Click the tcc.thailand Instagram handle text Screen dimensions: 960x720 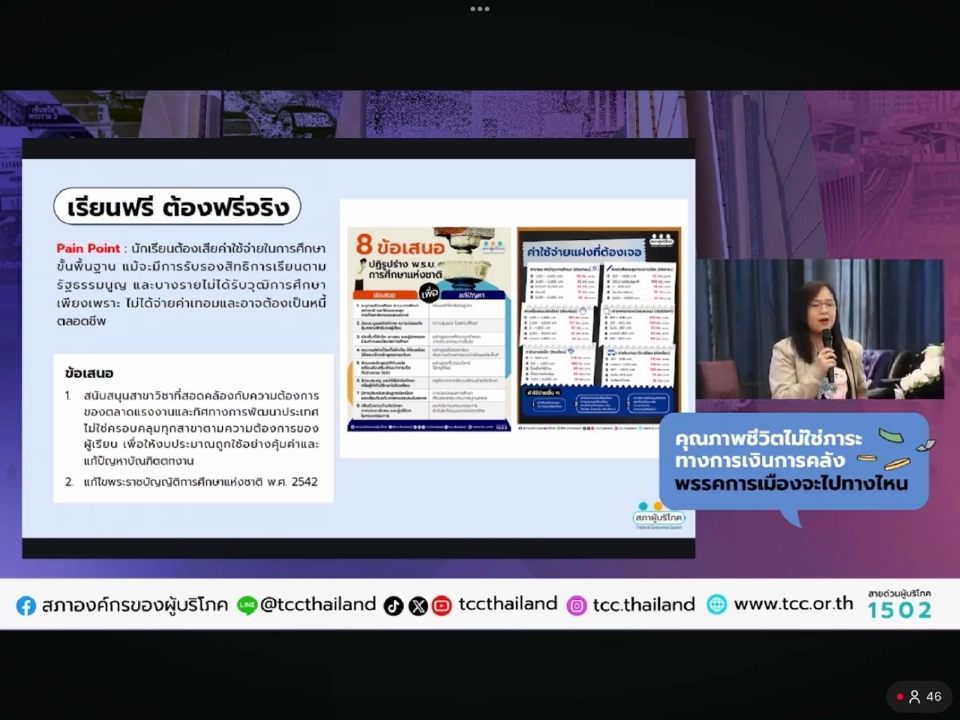click(643, 604)
